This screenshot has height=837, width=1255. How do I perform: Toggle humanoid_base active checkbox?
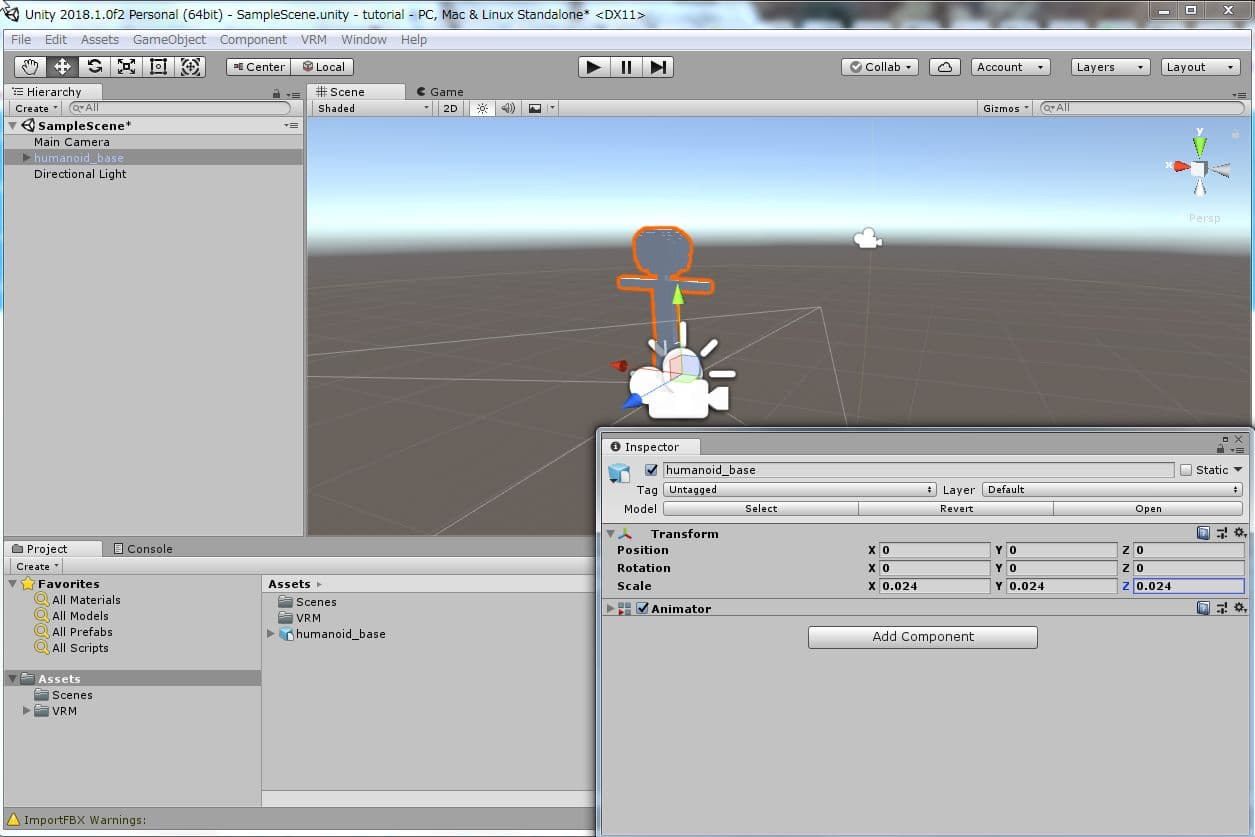[652, 470]
